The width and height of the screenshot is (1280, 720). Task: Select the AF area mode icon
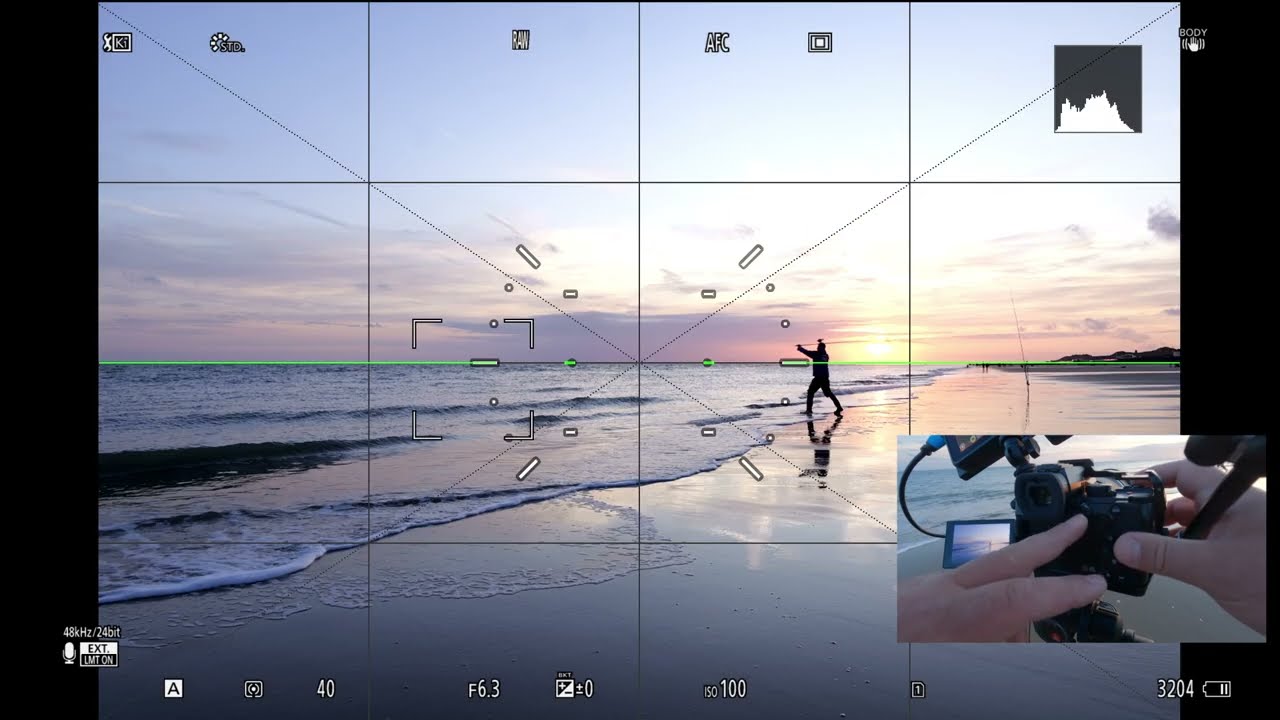[x=820, y=43]
